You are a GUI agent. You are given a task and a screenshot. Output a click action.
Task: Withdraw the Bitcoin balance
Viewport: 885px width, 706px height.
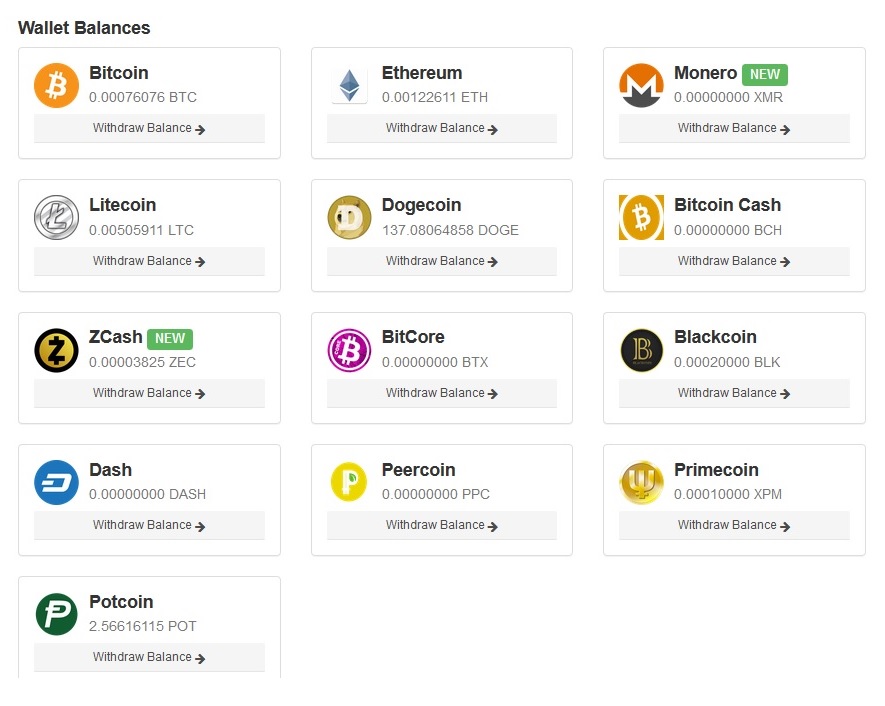click(149, 128)
